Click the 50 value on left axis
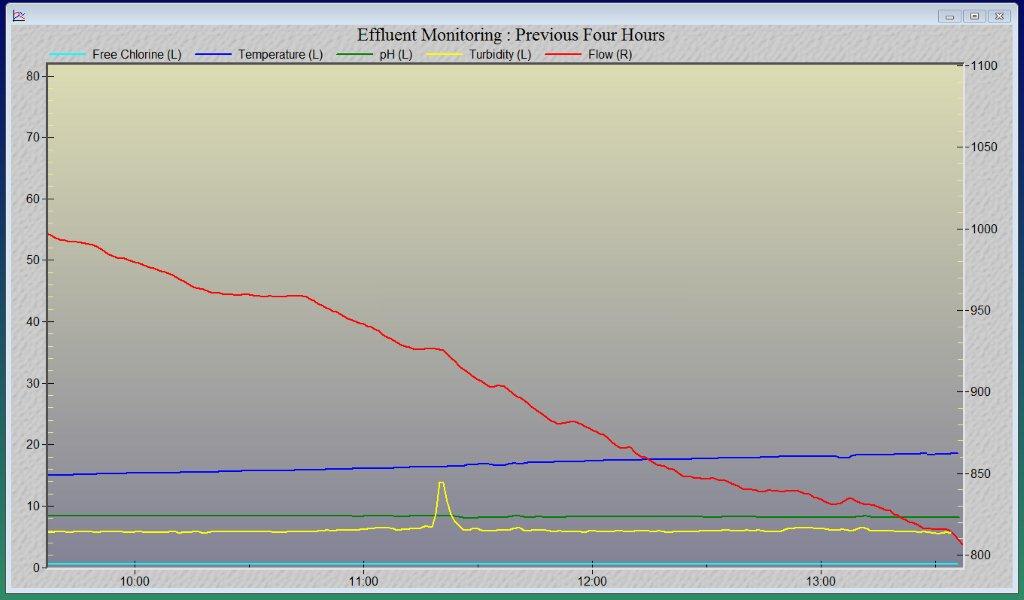Viewport: 1024px width, 600px height. click(33, 260)
